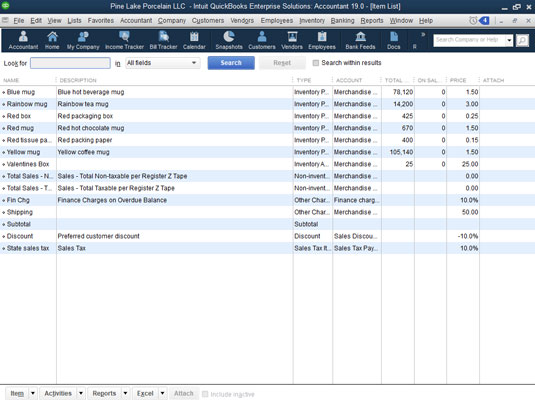Open My Company icon
Image resolution: width=535 pixels, height=400 pixels.
(83, 40)
